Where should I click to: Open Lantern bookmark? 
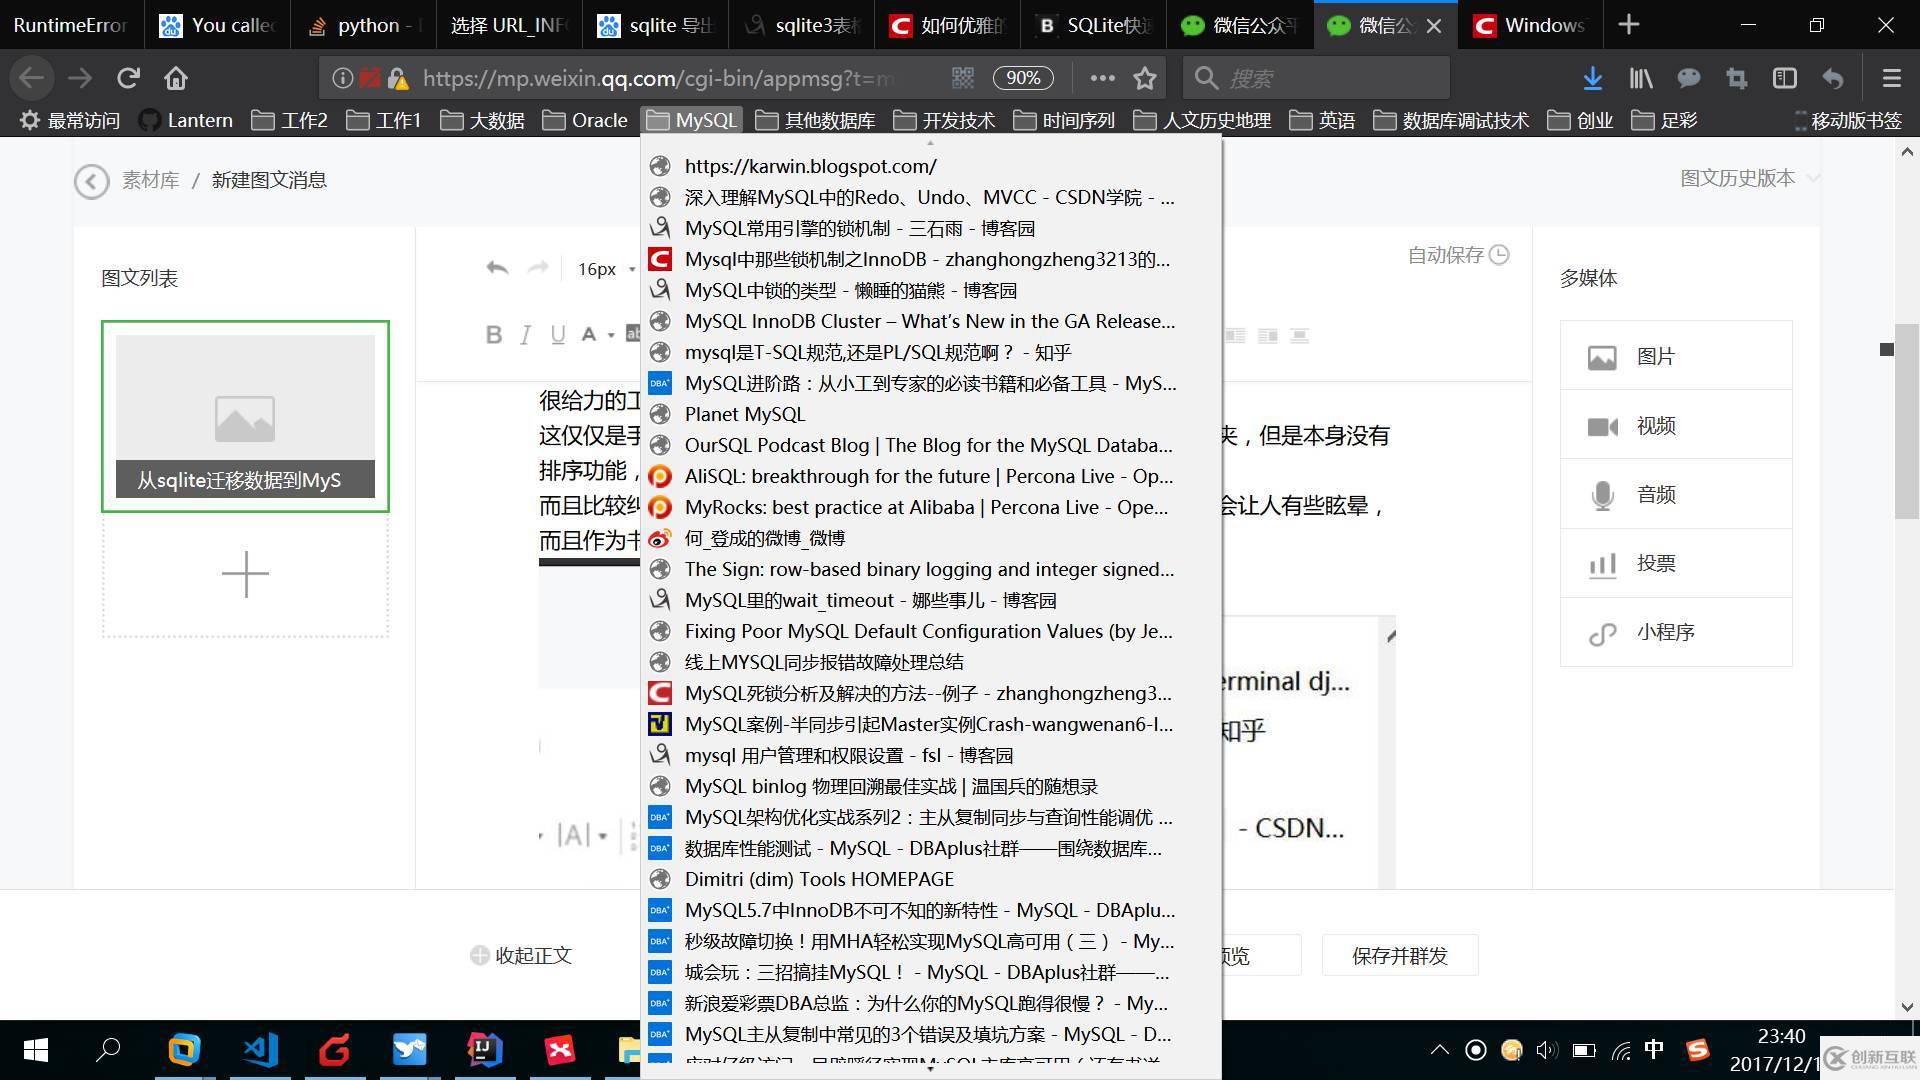(186, 120)
